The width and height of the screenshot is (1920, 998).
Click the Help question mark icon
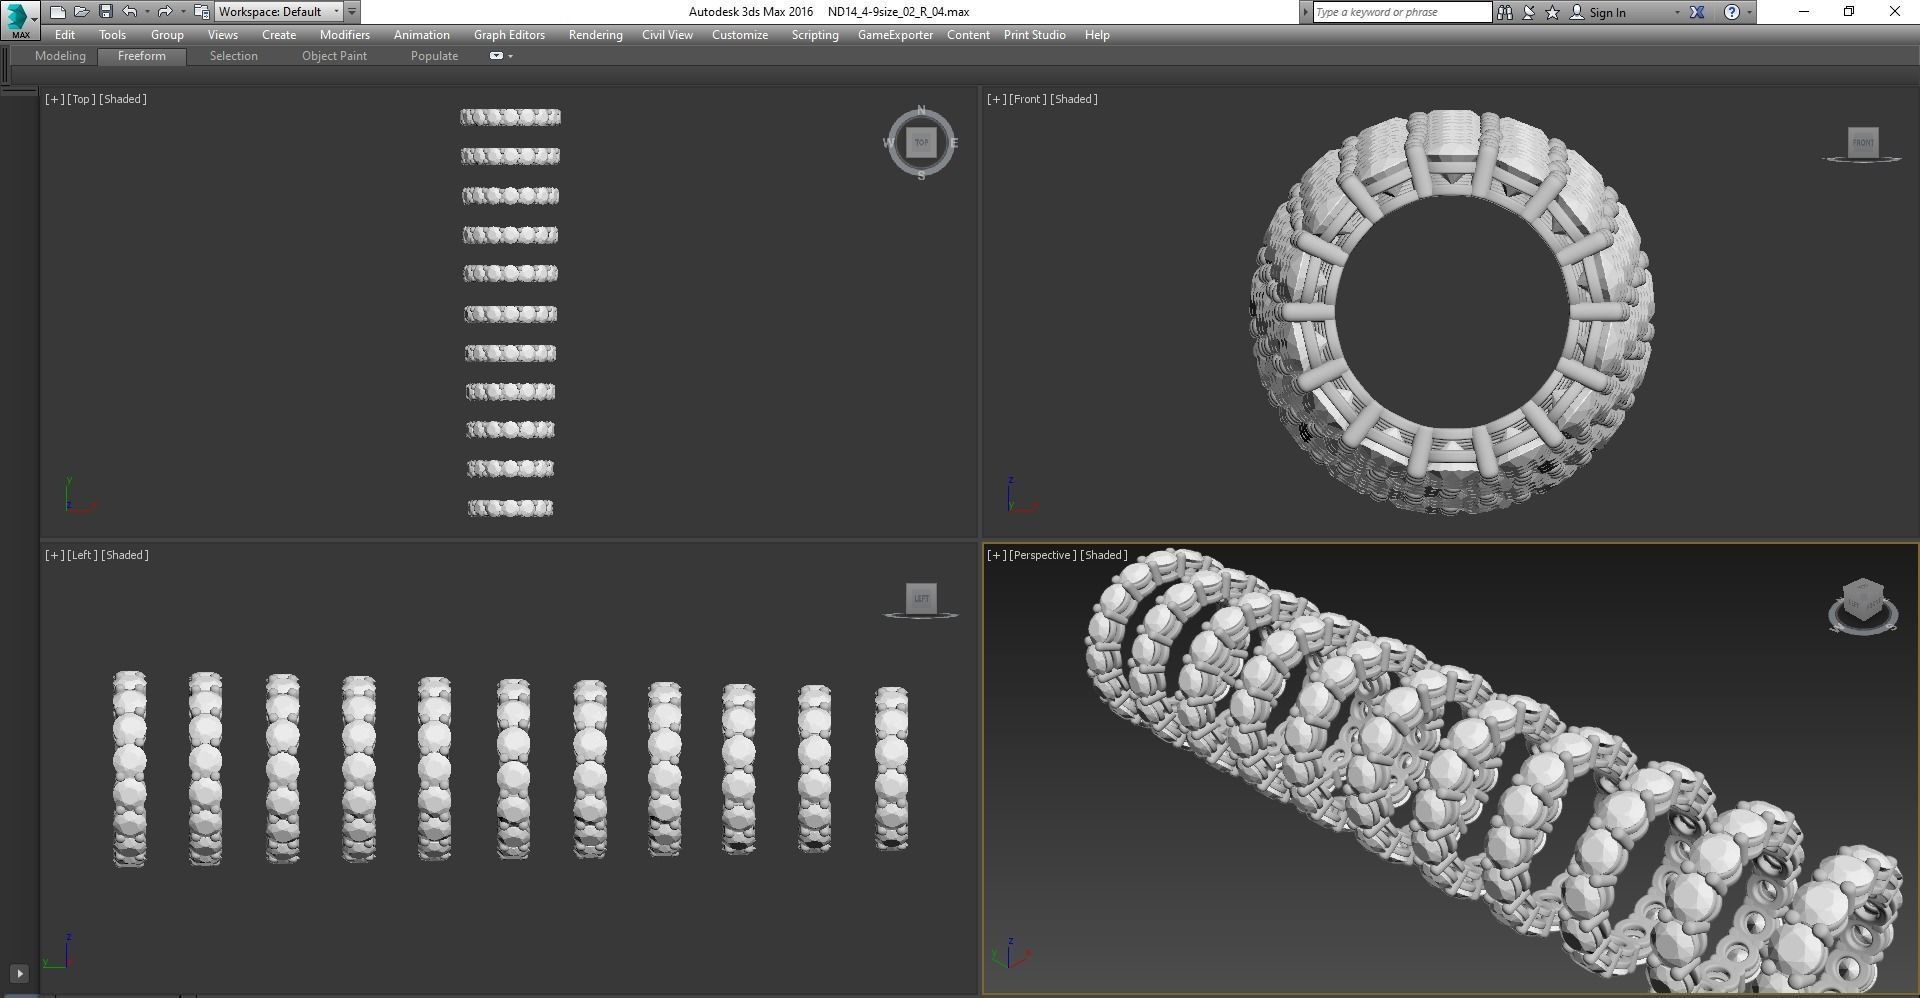(x=1732, y=12)
